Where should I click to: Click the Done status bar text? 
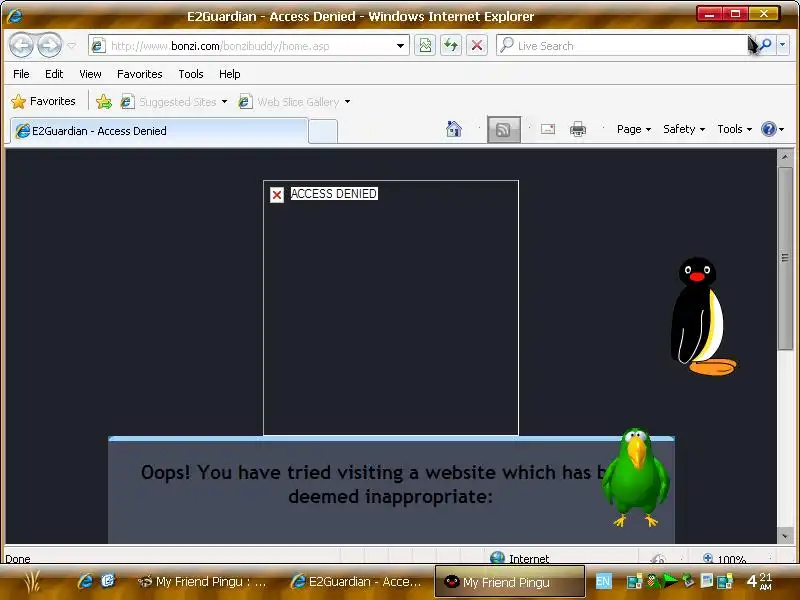[x=18, y=559]
